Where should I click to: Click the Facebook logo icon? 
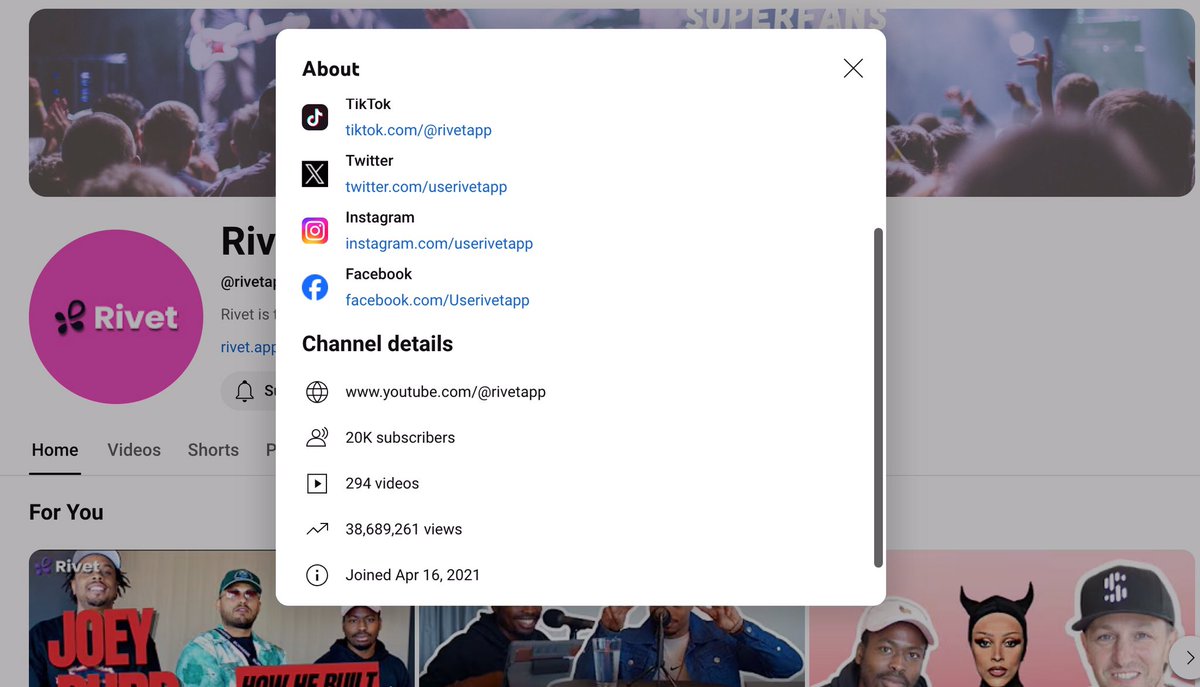(x=315, y=288)
